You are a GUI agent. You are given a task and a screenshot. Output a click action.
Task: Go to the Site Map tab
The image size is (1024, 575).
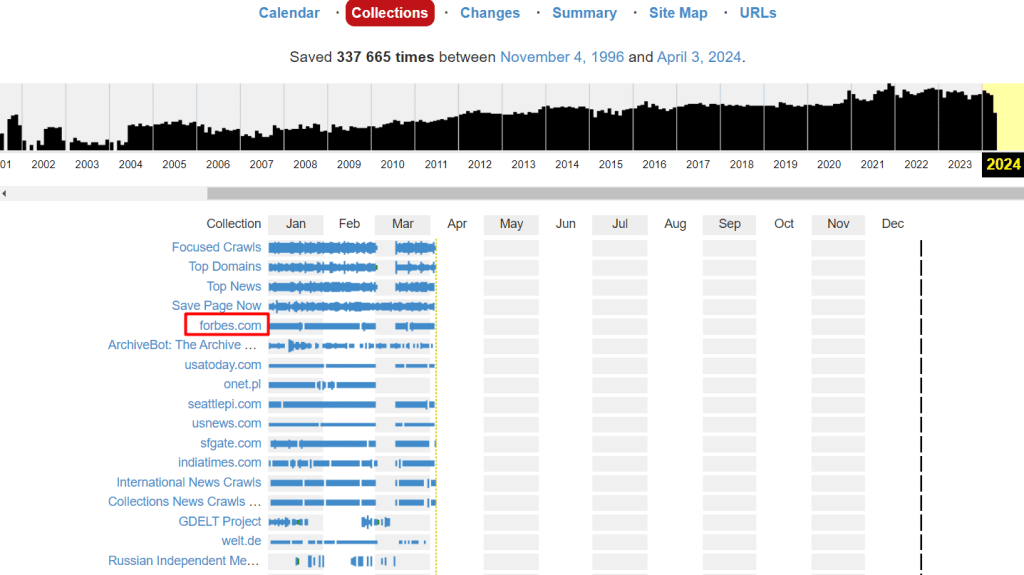point(678,13)
